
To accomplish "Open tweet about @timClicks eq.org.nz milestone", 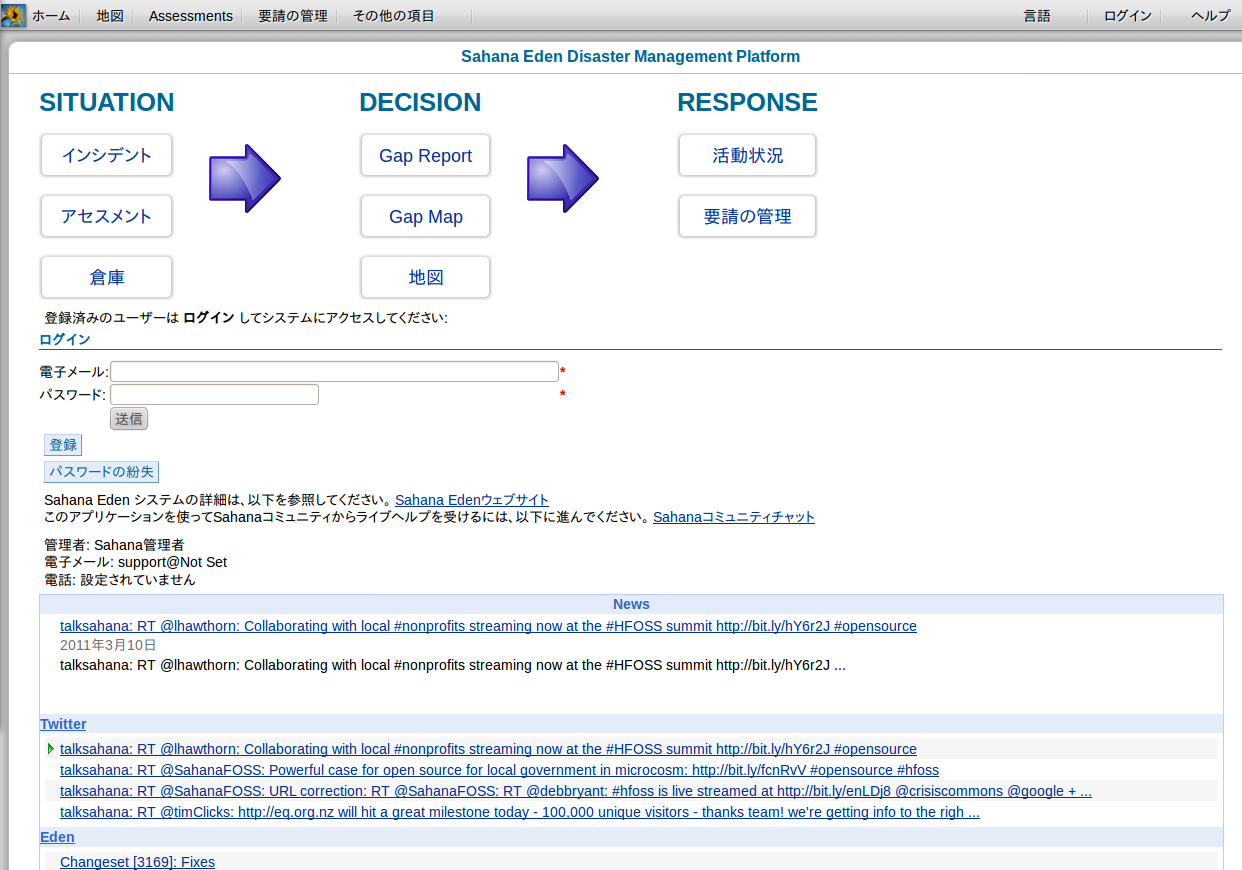I will [x=520, y=812].
